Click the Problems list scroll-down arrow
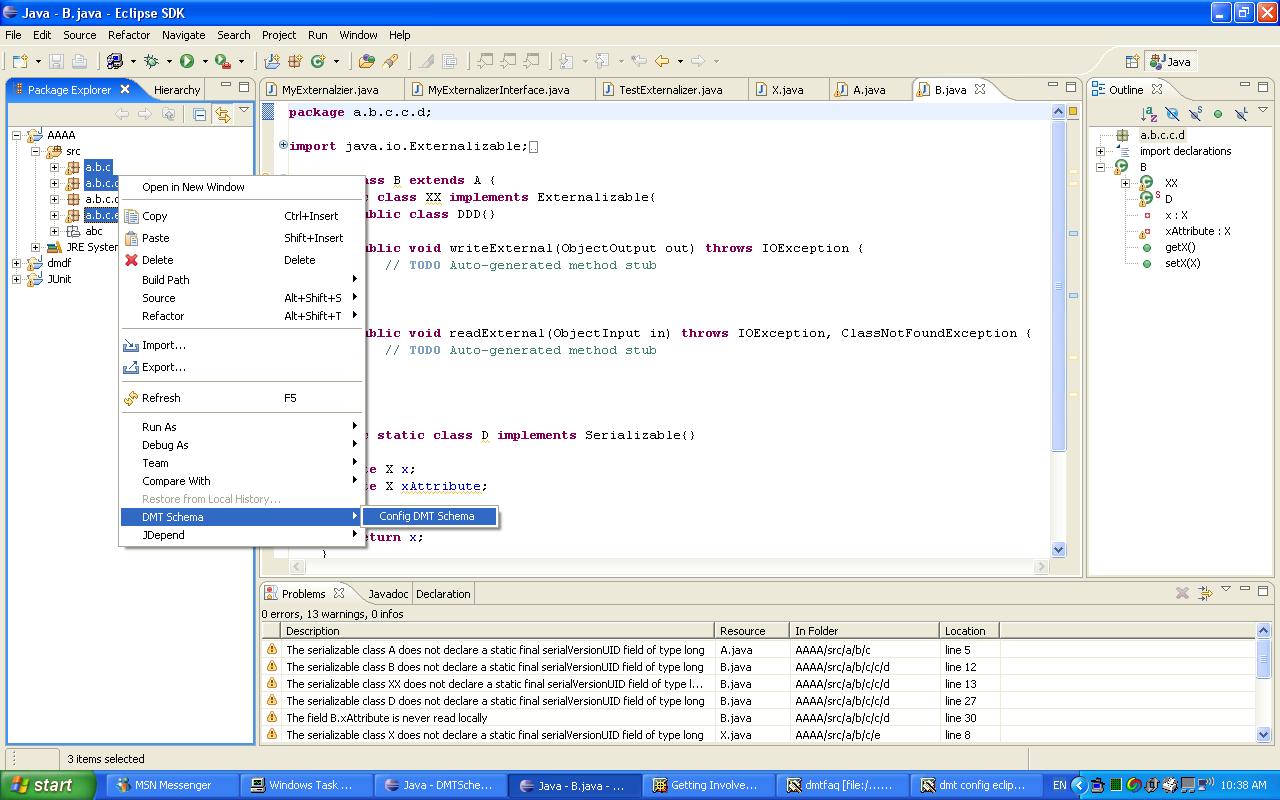This screenshot has width=1280, height=800. tap(1263, 735)
